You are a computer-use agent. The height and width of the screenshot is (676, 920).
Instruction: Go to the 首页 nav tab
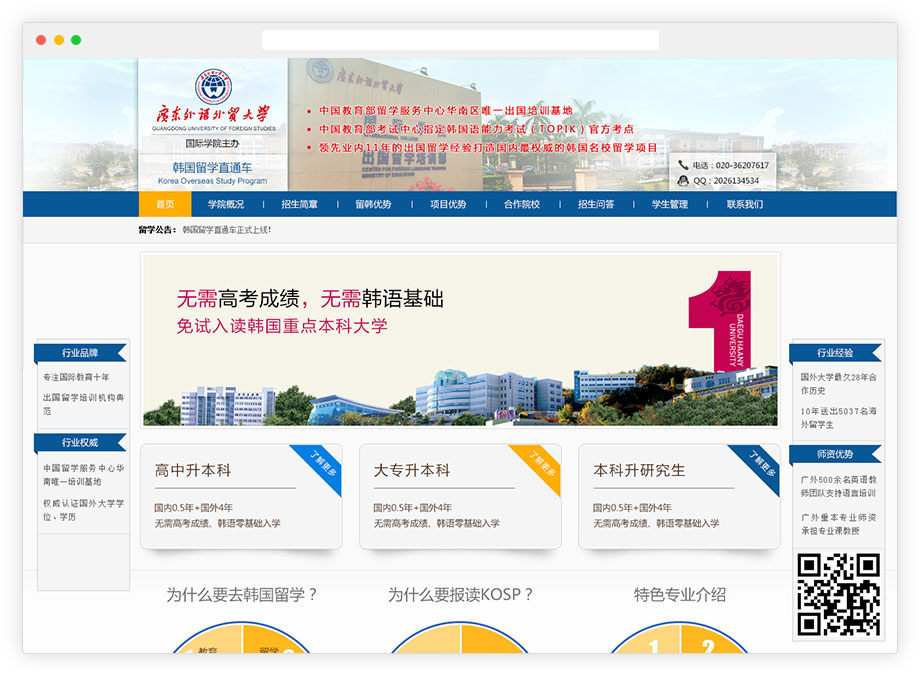click(165, 204)
